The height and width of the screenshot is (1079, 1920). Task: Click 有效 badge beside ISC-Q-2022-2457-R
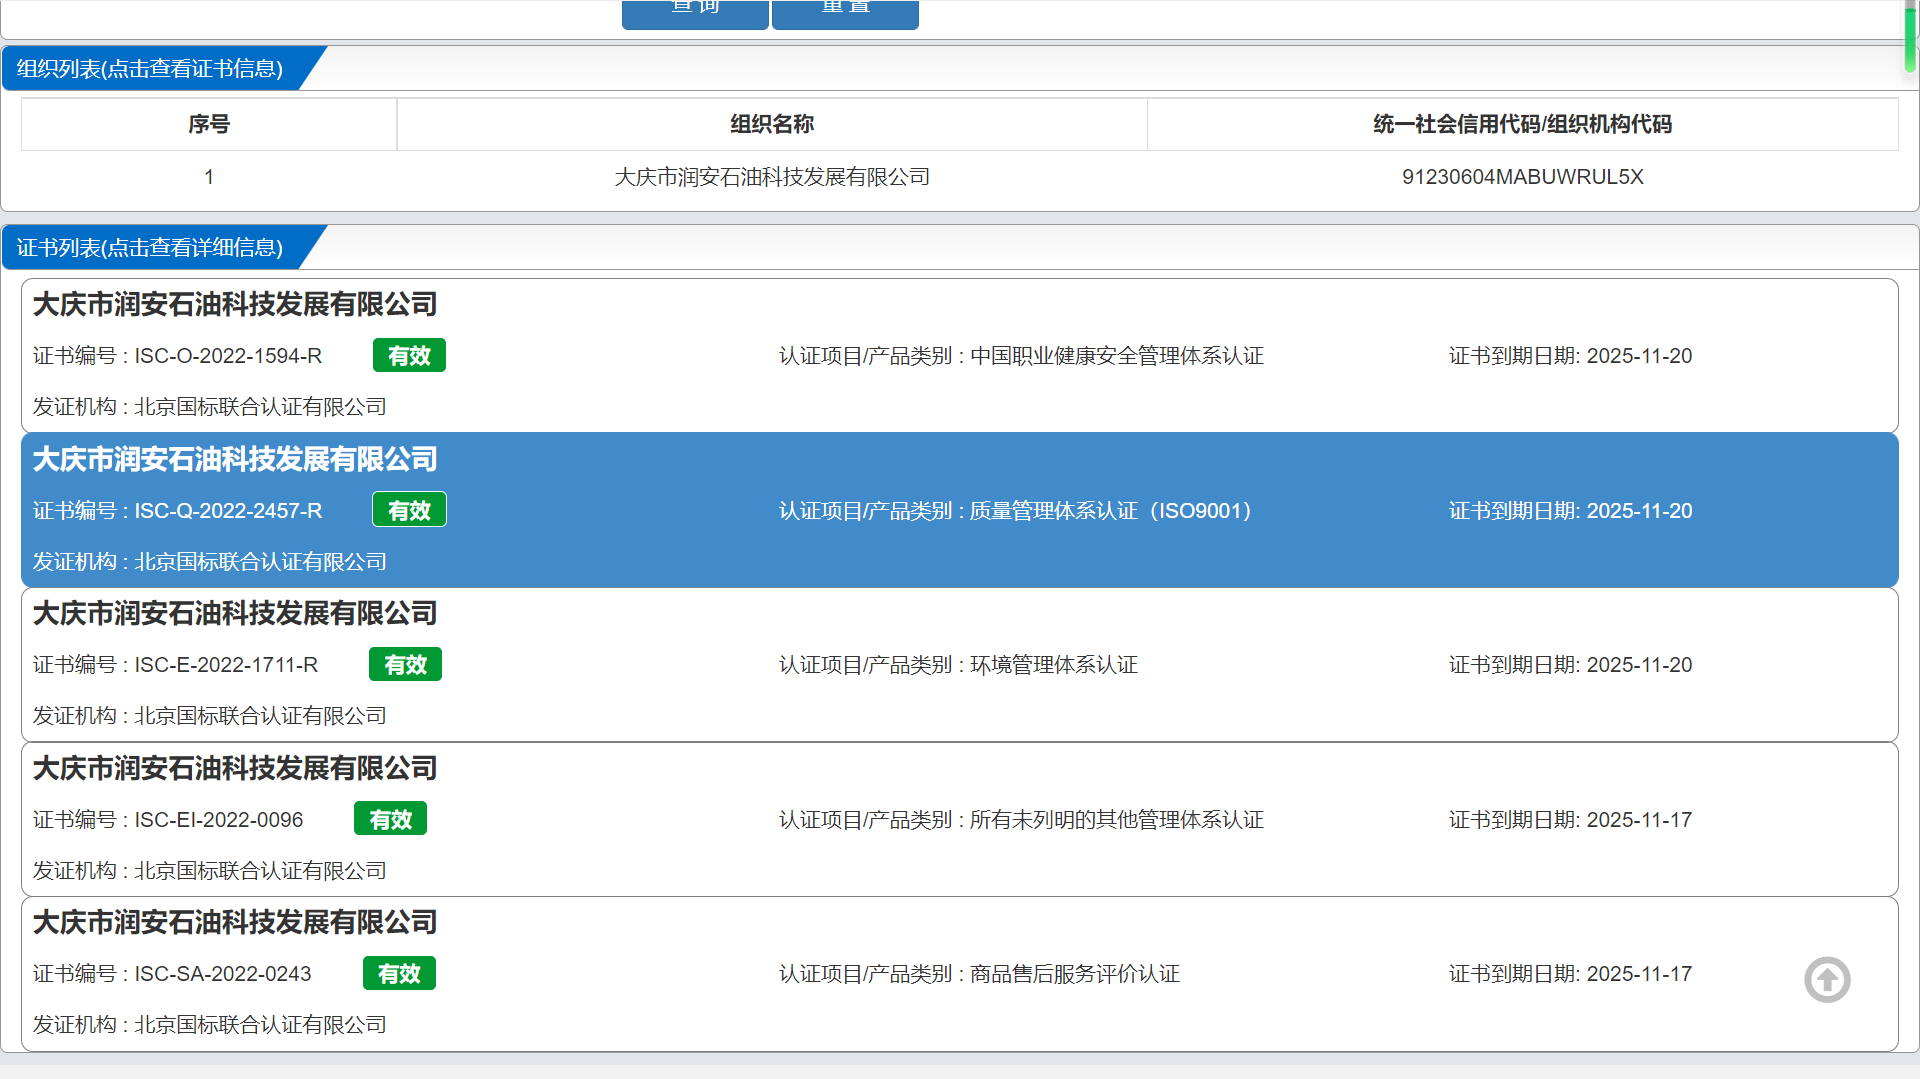click(x=409, y=510)
